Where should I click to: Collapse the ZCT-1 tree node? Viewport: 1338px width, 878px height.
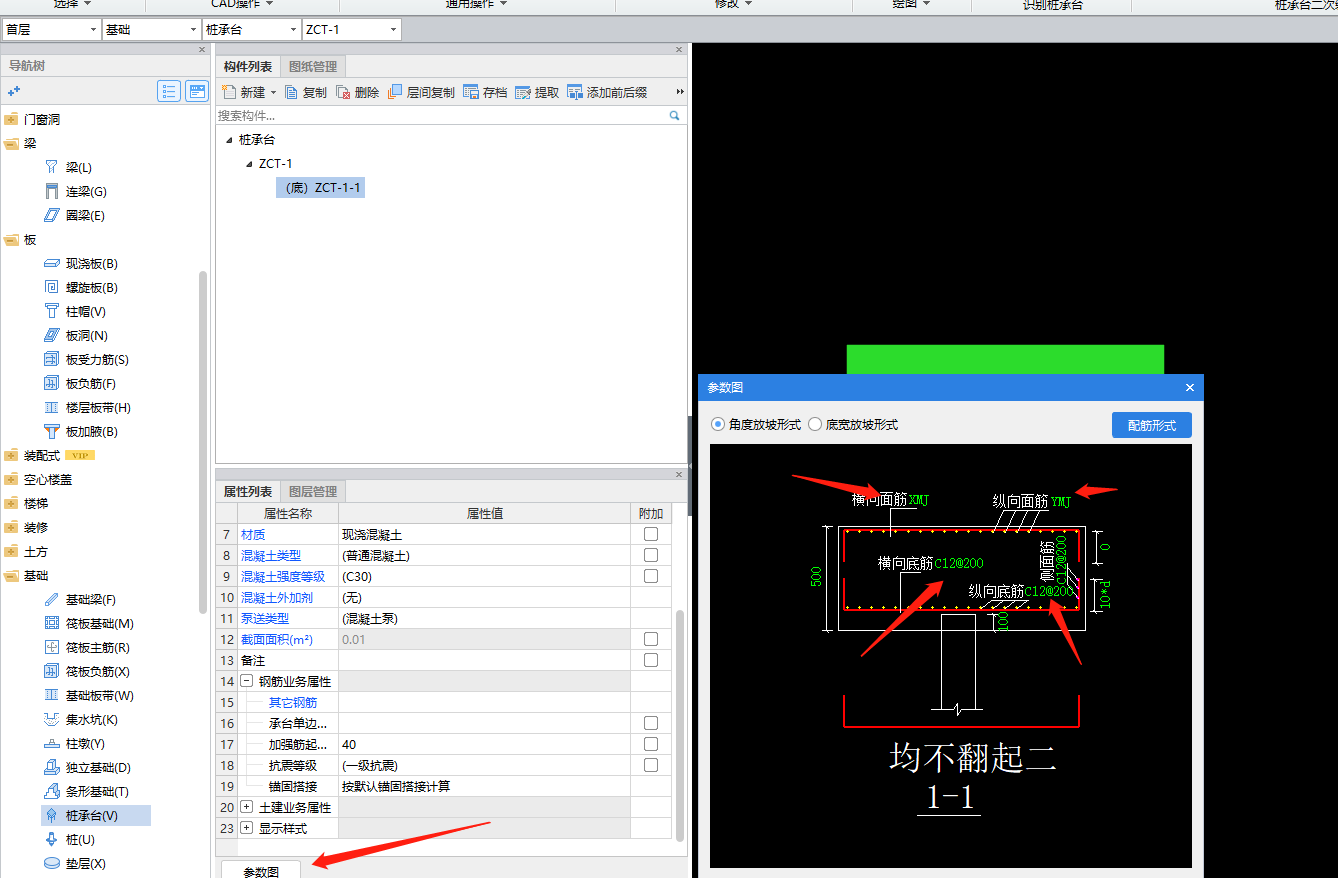(x=249, y=164)
